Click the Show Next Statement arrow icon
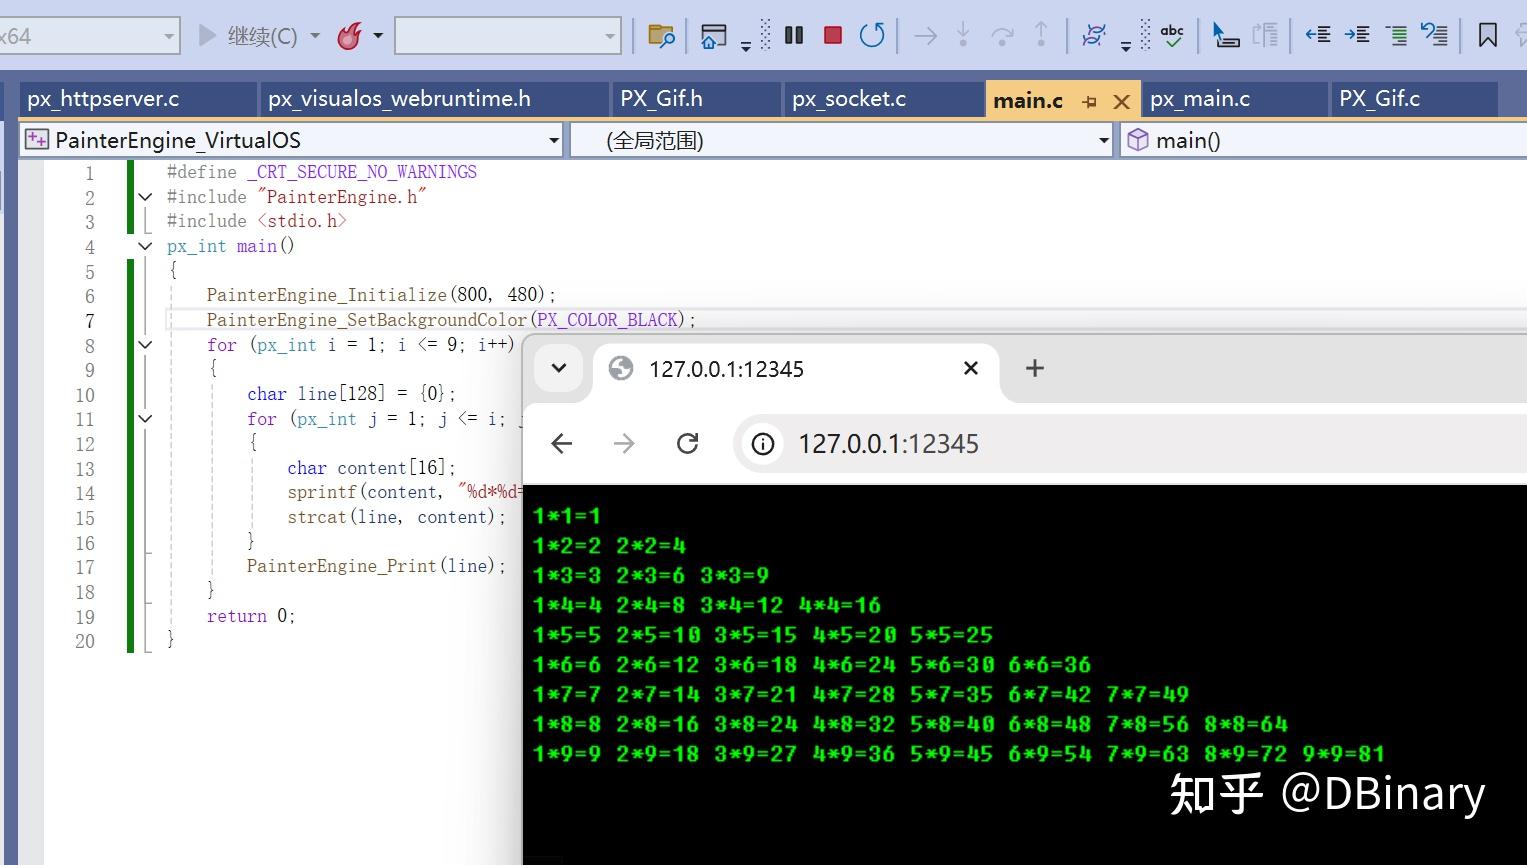Viewport: 1527px width, 865px height. point(926,36)
